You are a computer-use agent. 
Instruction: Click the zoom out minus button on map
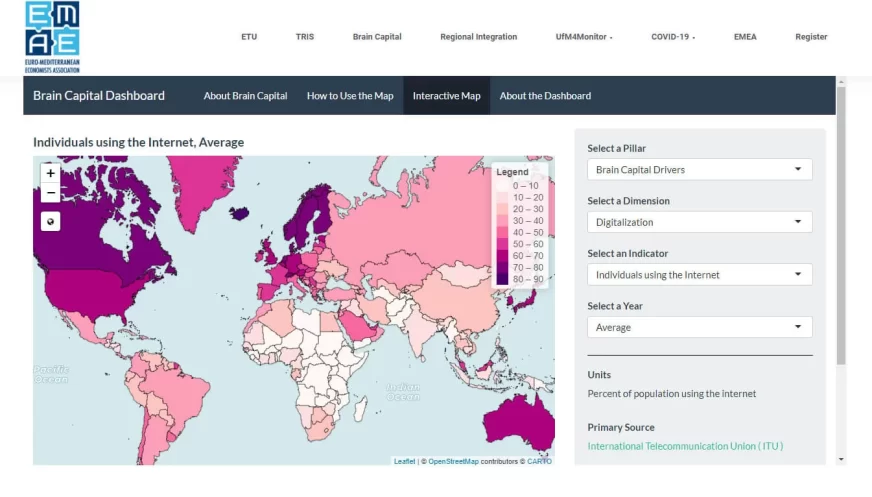(51, 192)
